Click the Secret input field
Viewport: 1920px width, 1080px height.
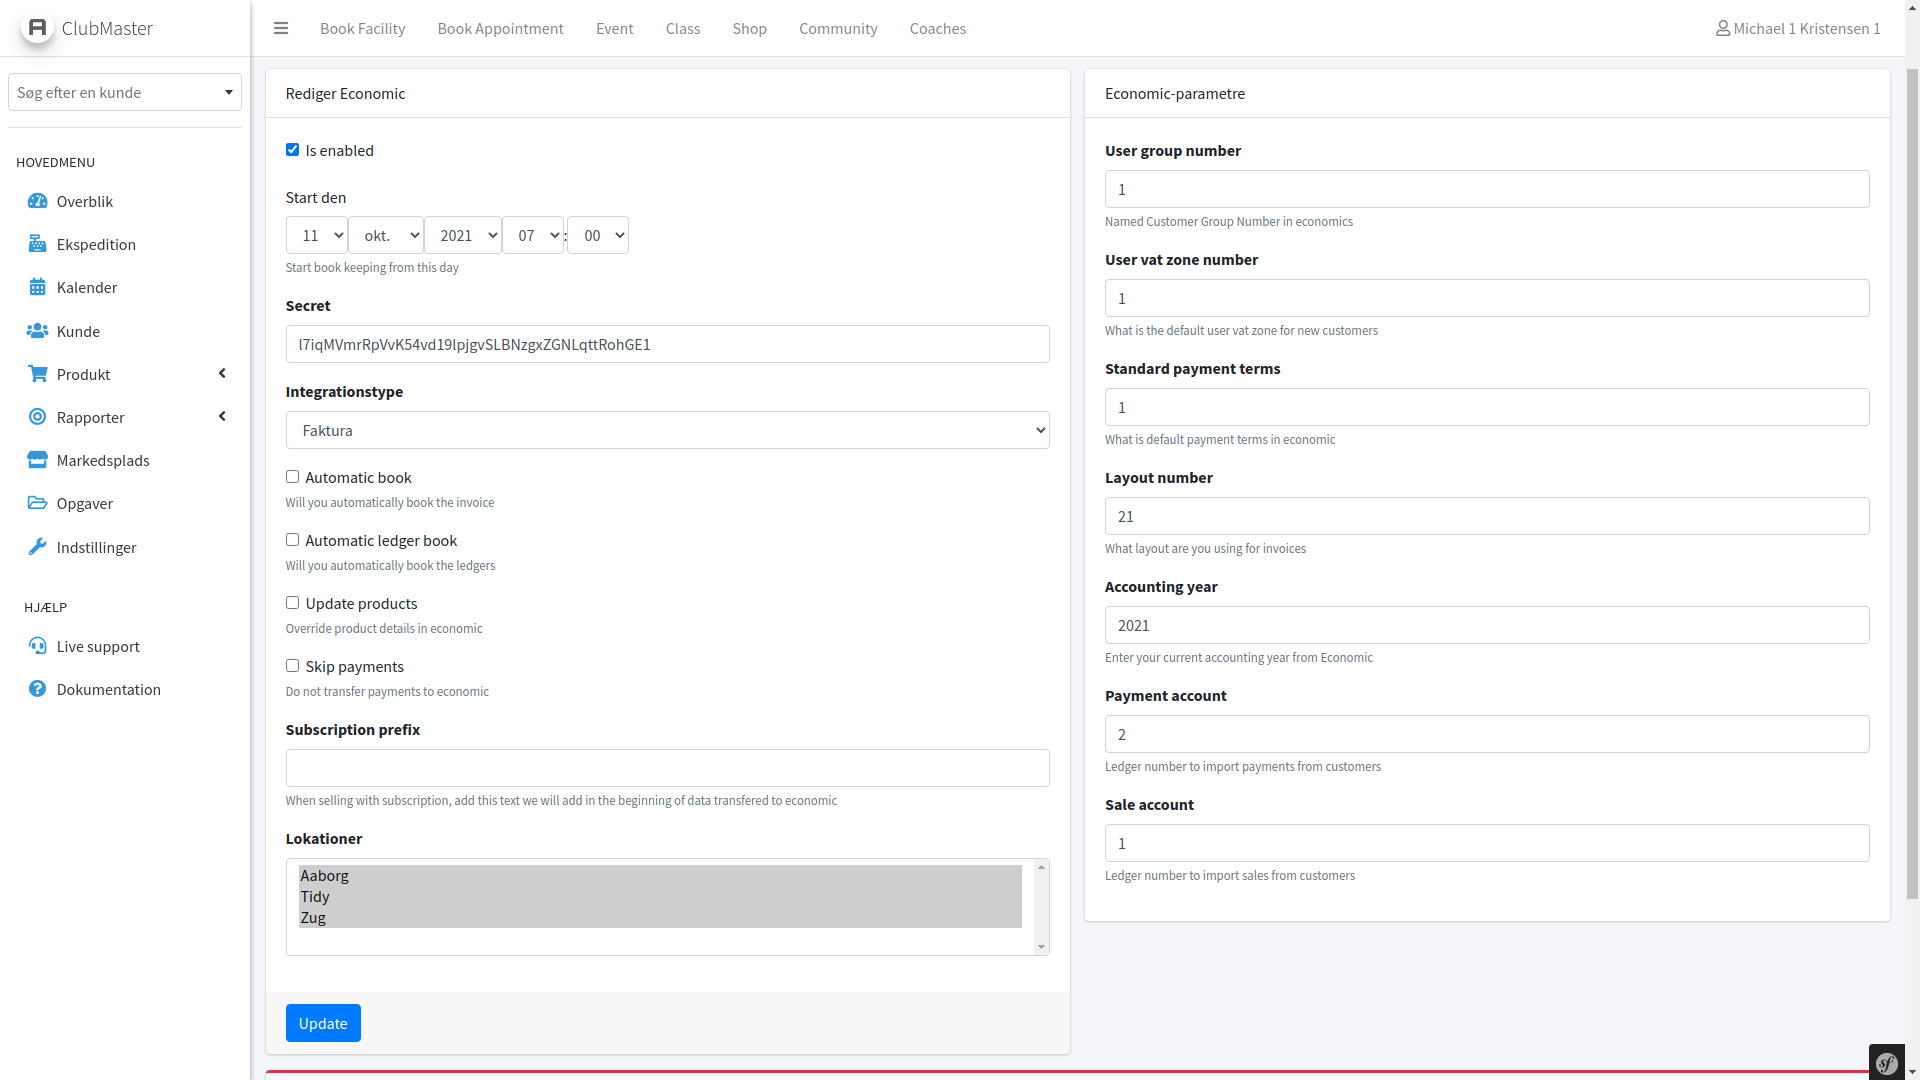point(667,344)
